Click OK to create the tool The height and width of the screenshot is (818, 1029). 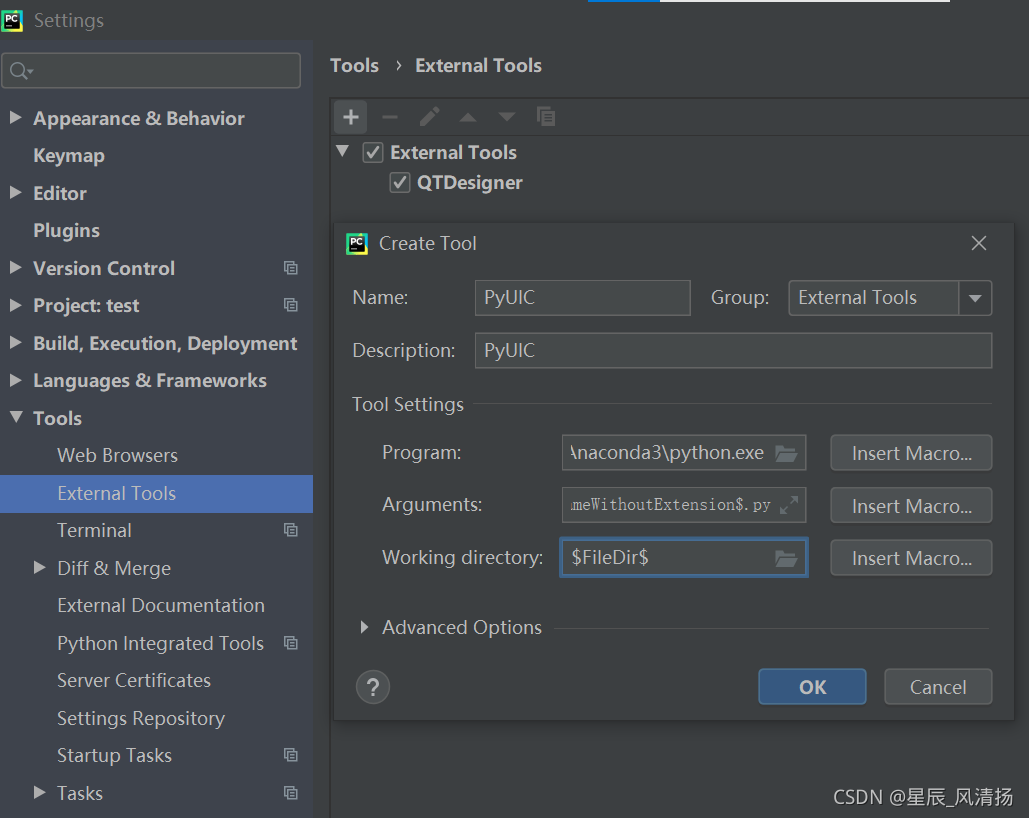(x=812, y=687)
